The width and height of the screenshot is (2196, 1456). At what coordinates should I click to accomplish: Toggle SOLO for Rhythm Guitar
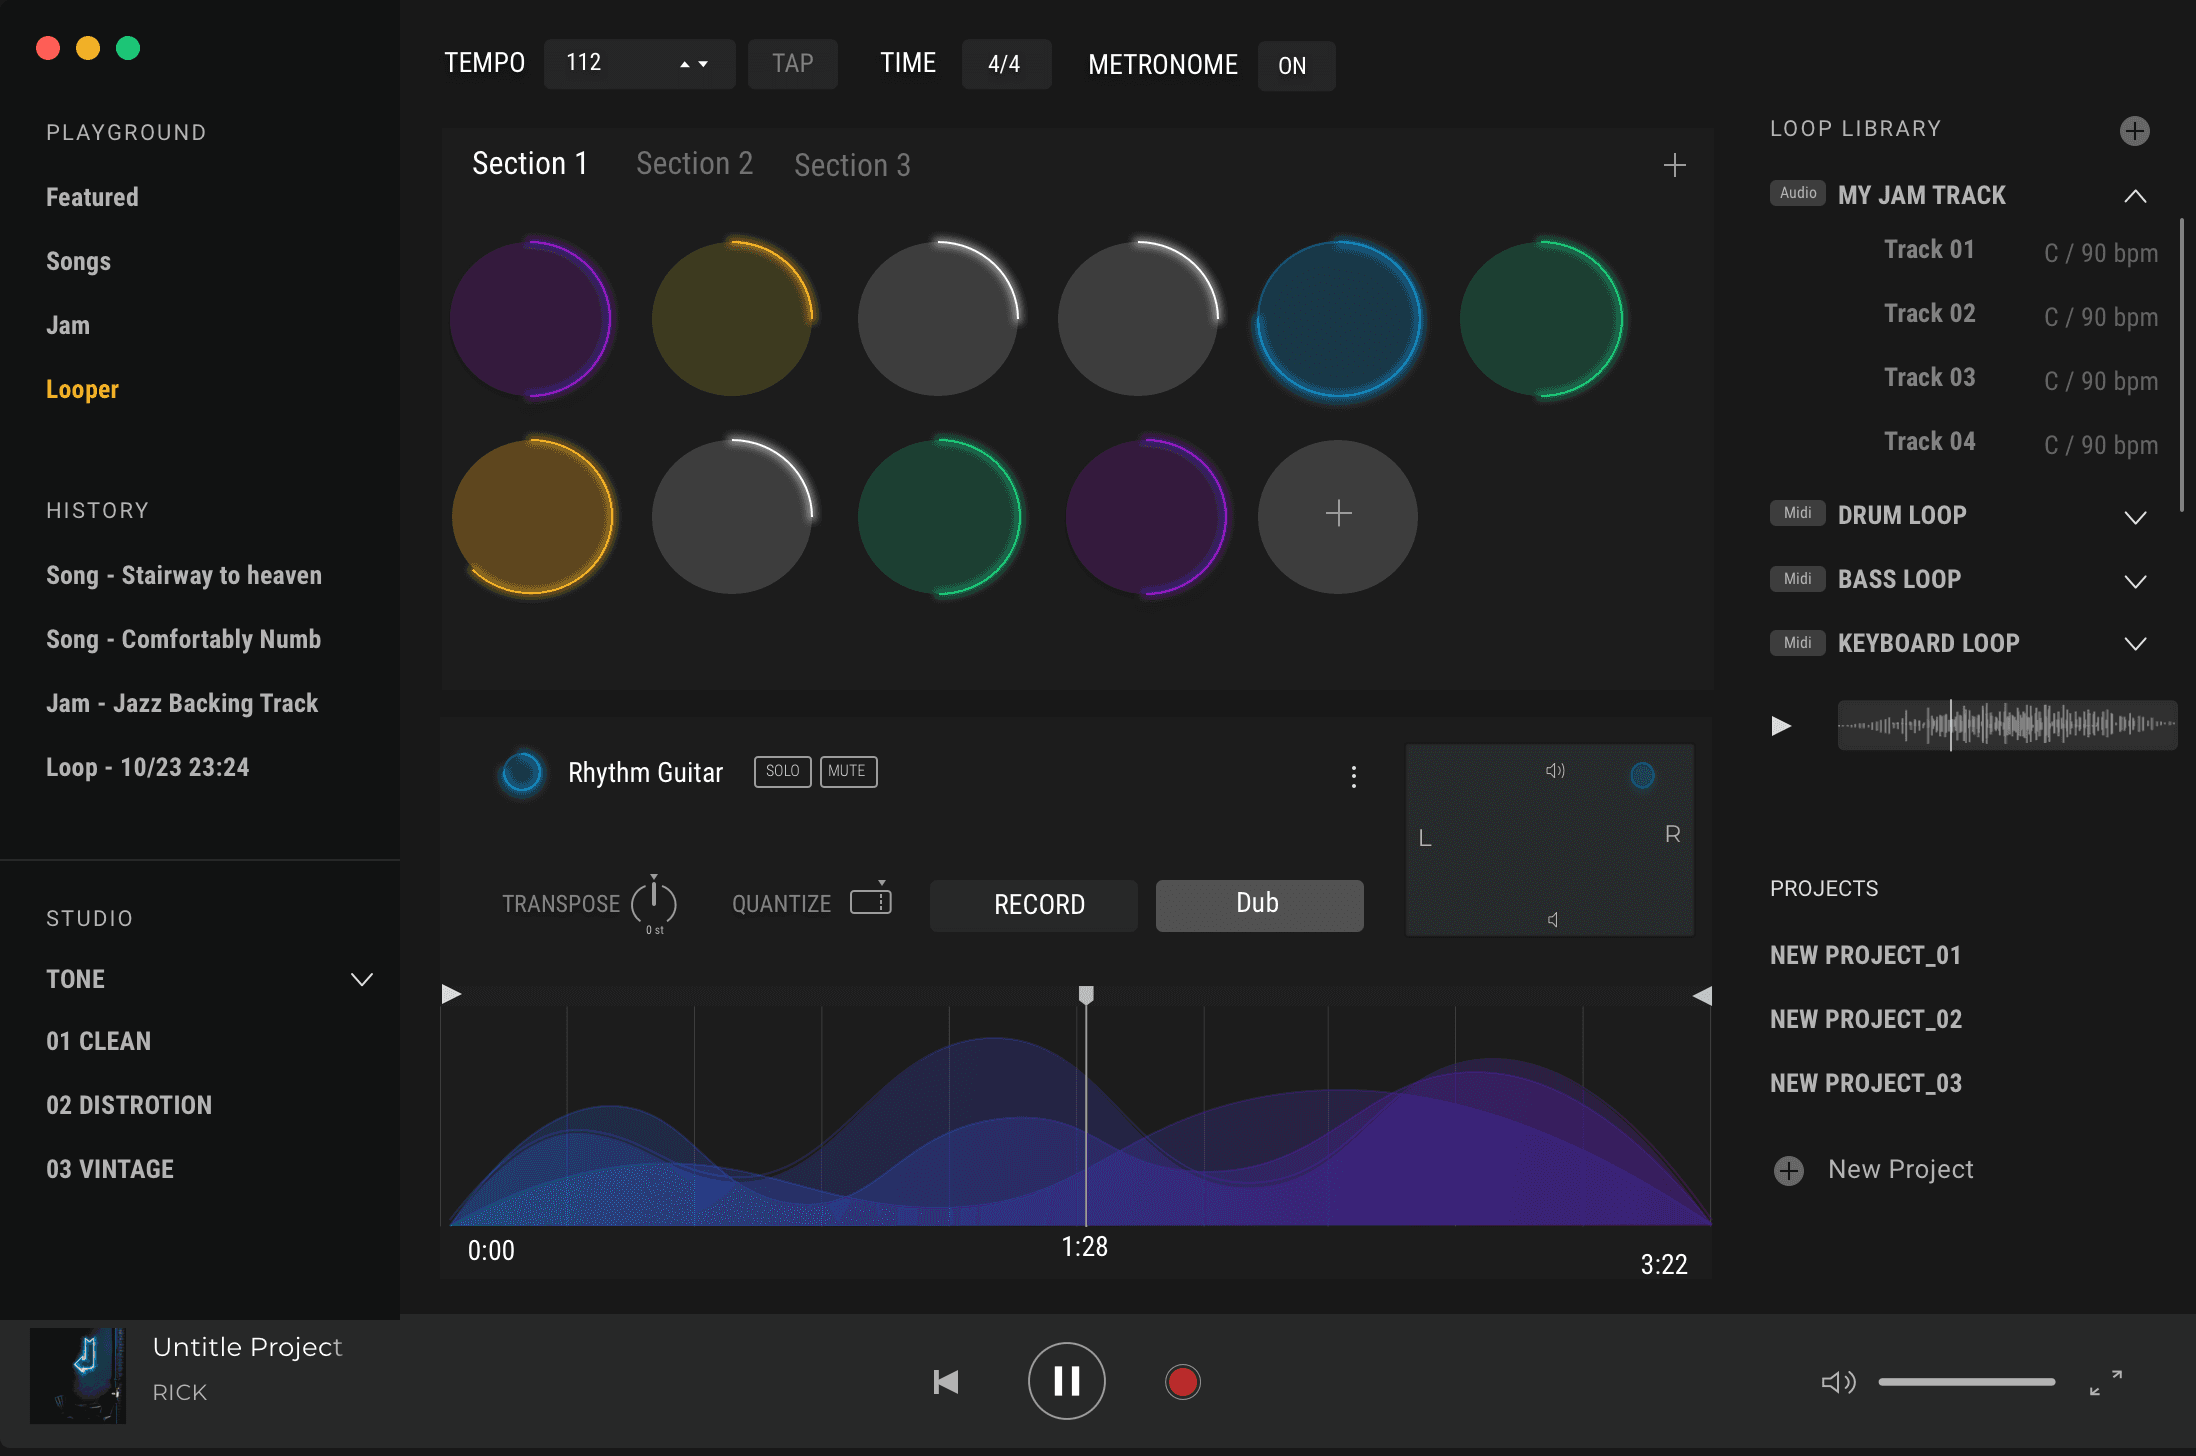pos(782,771)
